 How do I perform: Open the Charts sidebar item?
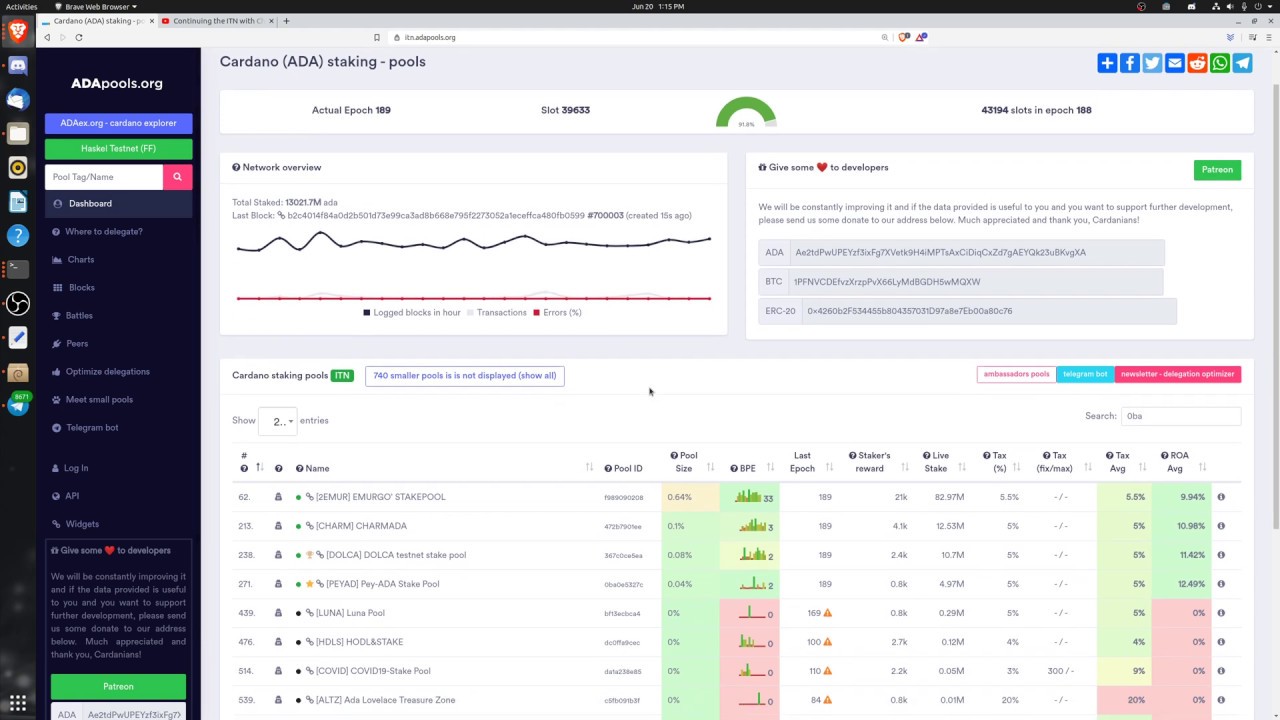pyautogui.click(x=80, y=260)
